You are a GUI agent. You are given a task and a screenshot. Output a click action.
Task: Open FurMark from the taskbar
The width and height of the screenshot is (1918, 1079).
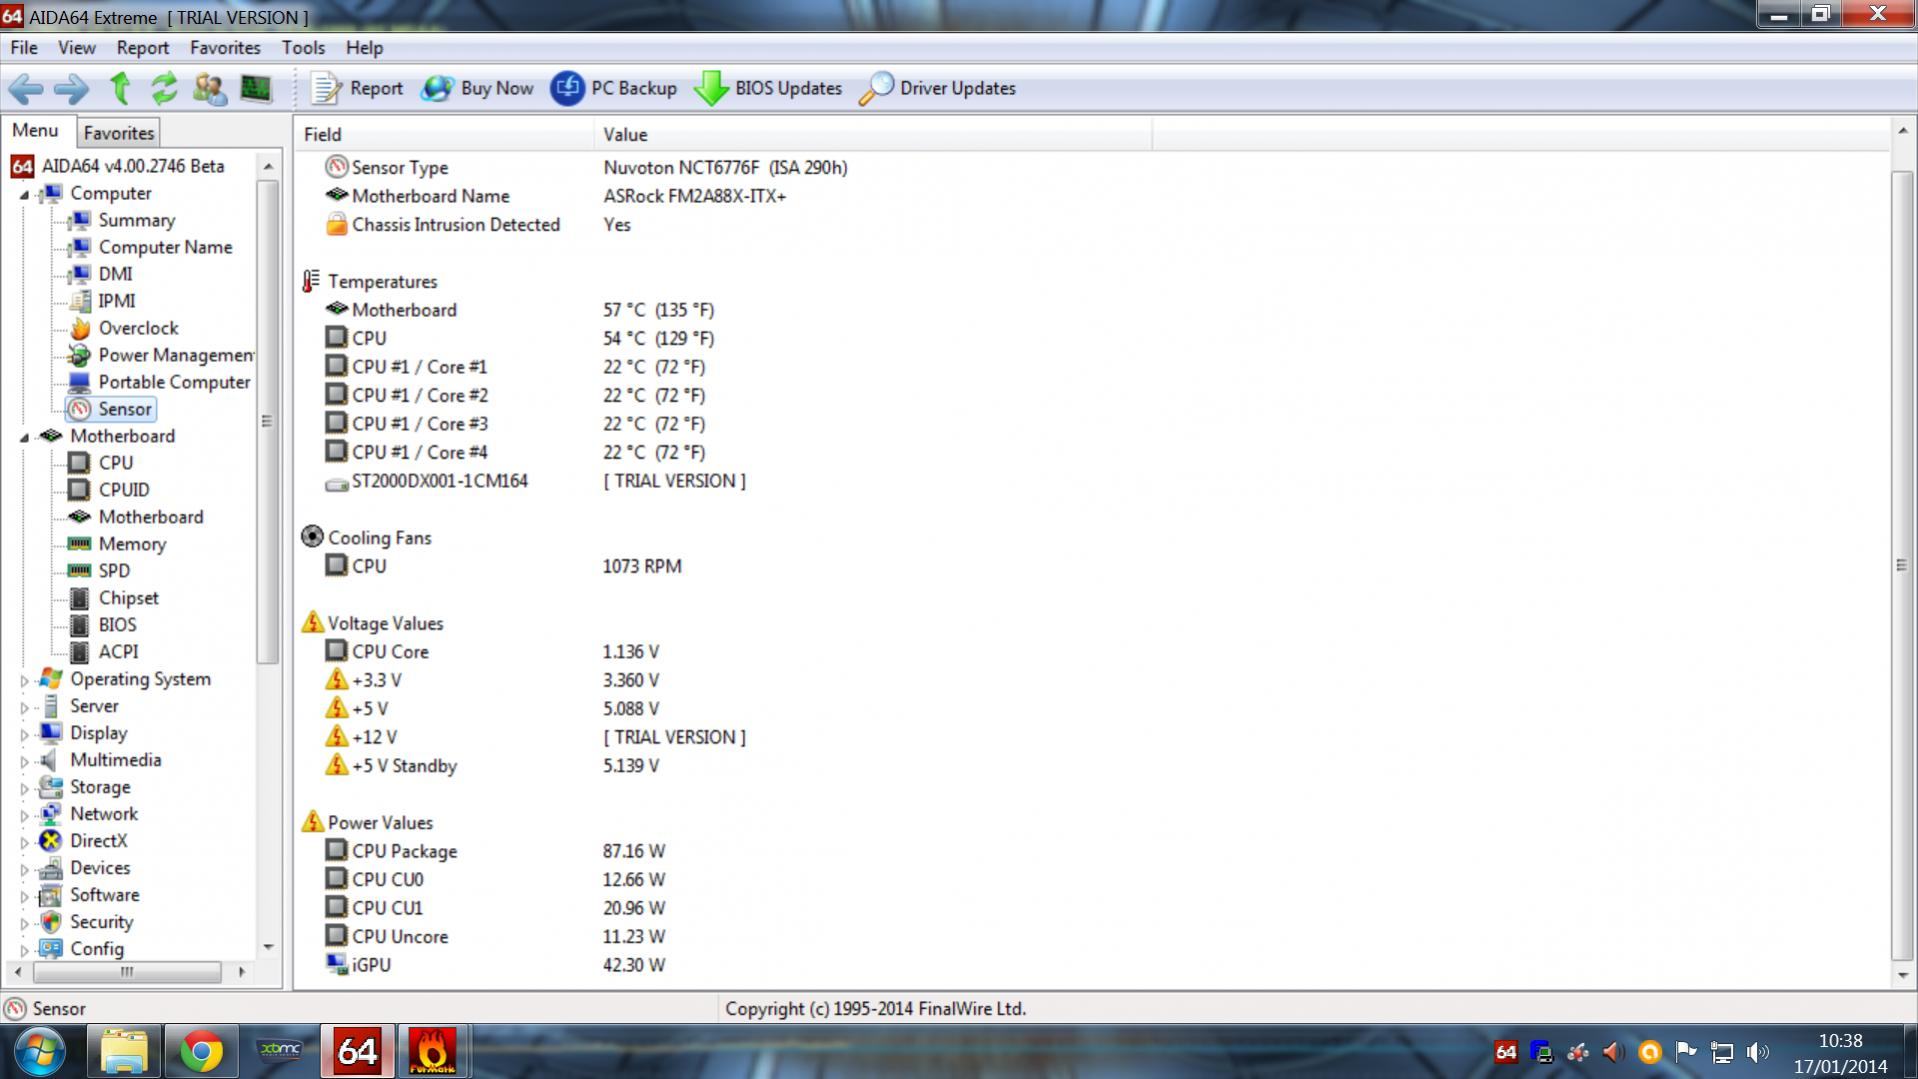coord(433,1052)
